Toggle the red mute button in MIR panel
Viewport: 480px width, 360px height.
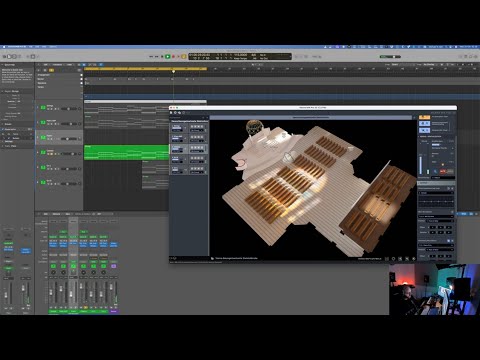[x=443, y=171]
